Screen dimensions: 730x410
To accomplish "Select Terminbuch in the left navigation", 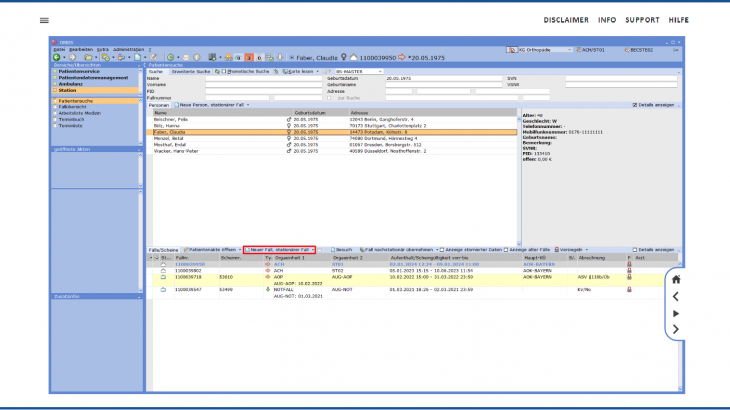I will 72,119.
